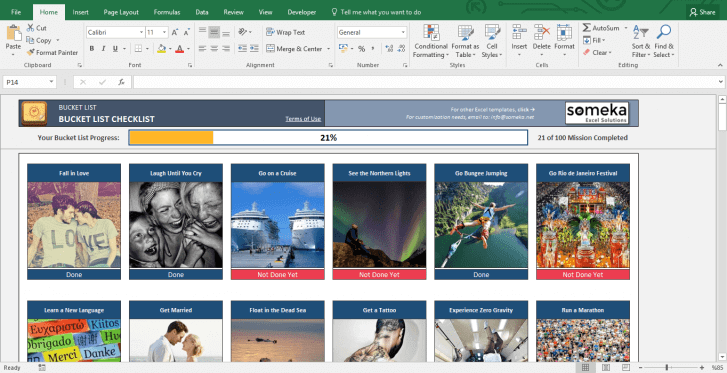
Task: Switch to the Data tab
Action: (202, 12)
